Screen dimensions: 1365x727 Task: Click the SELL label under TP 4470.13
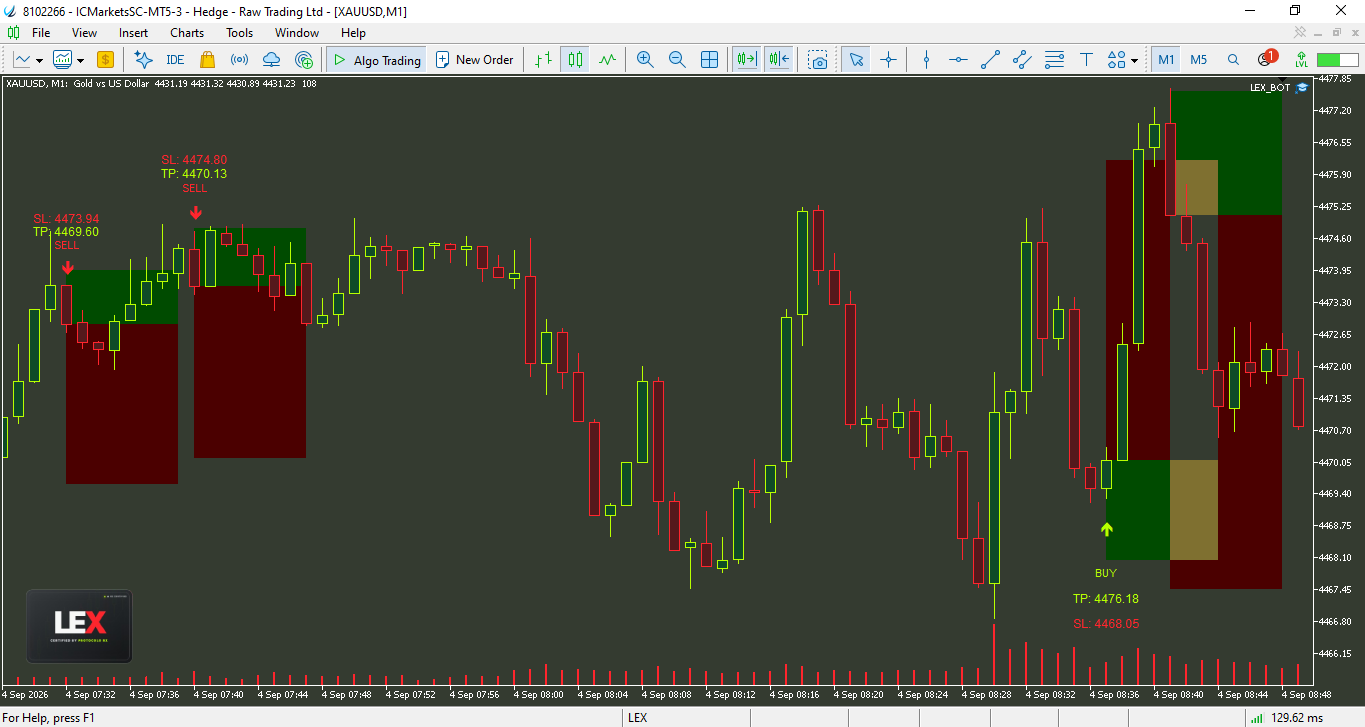(x=195, y=188)
